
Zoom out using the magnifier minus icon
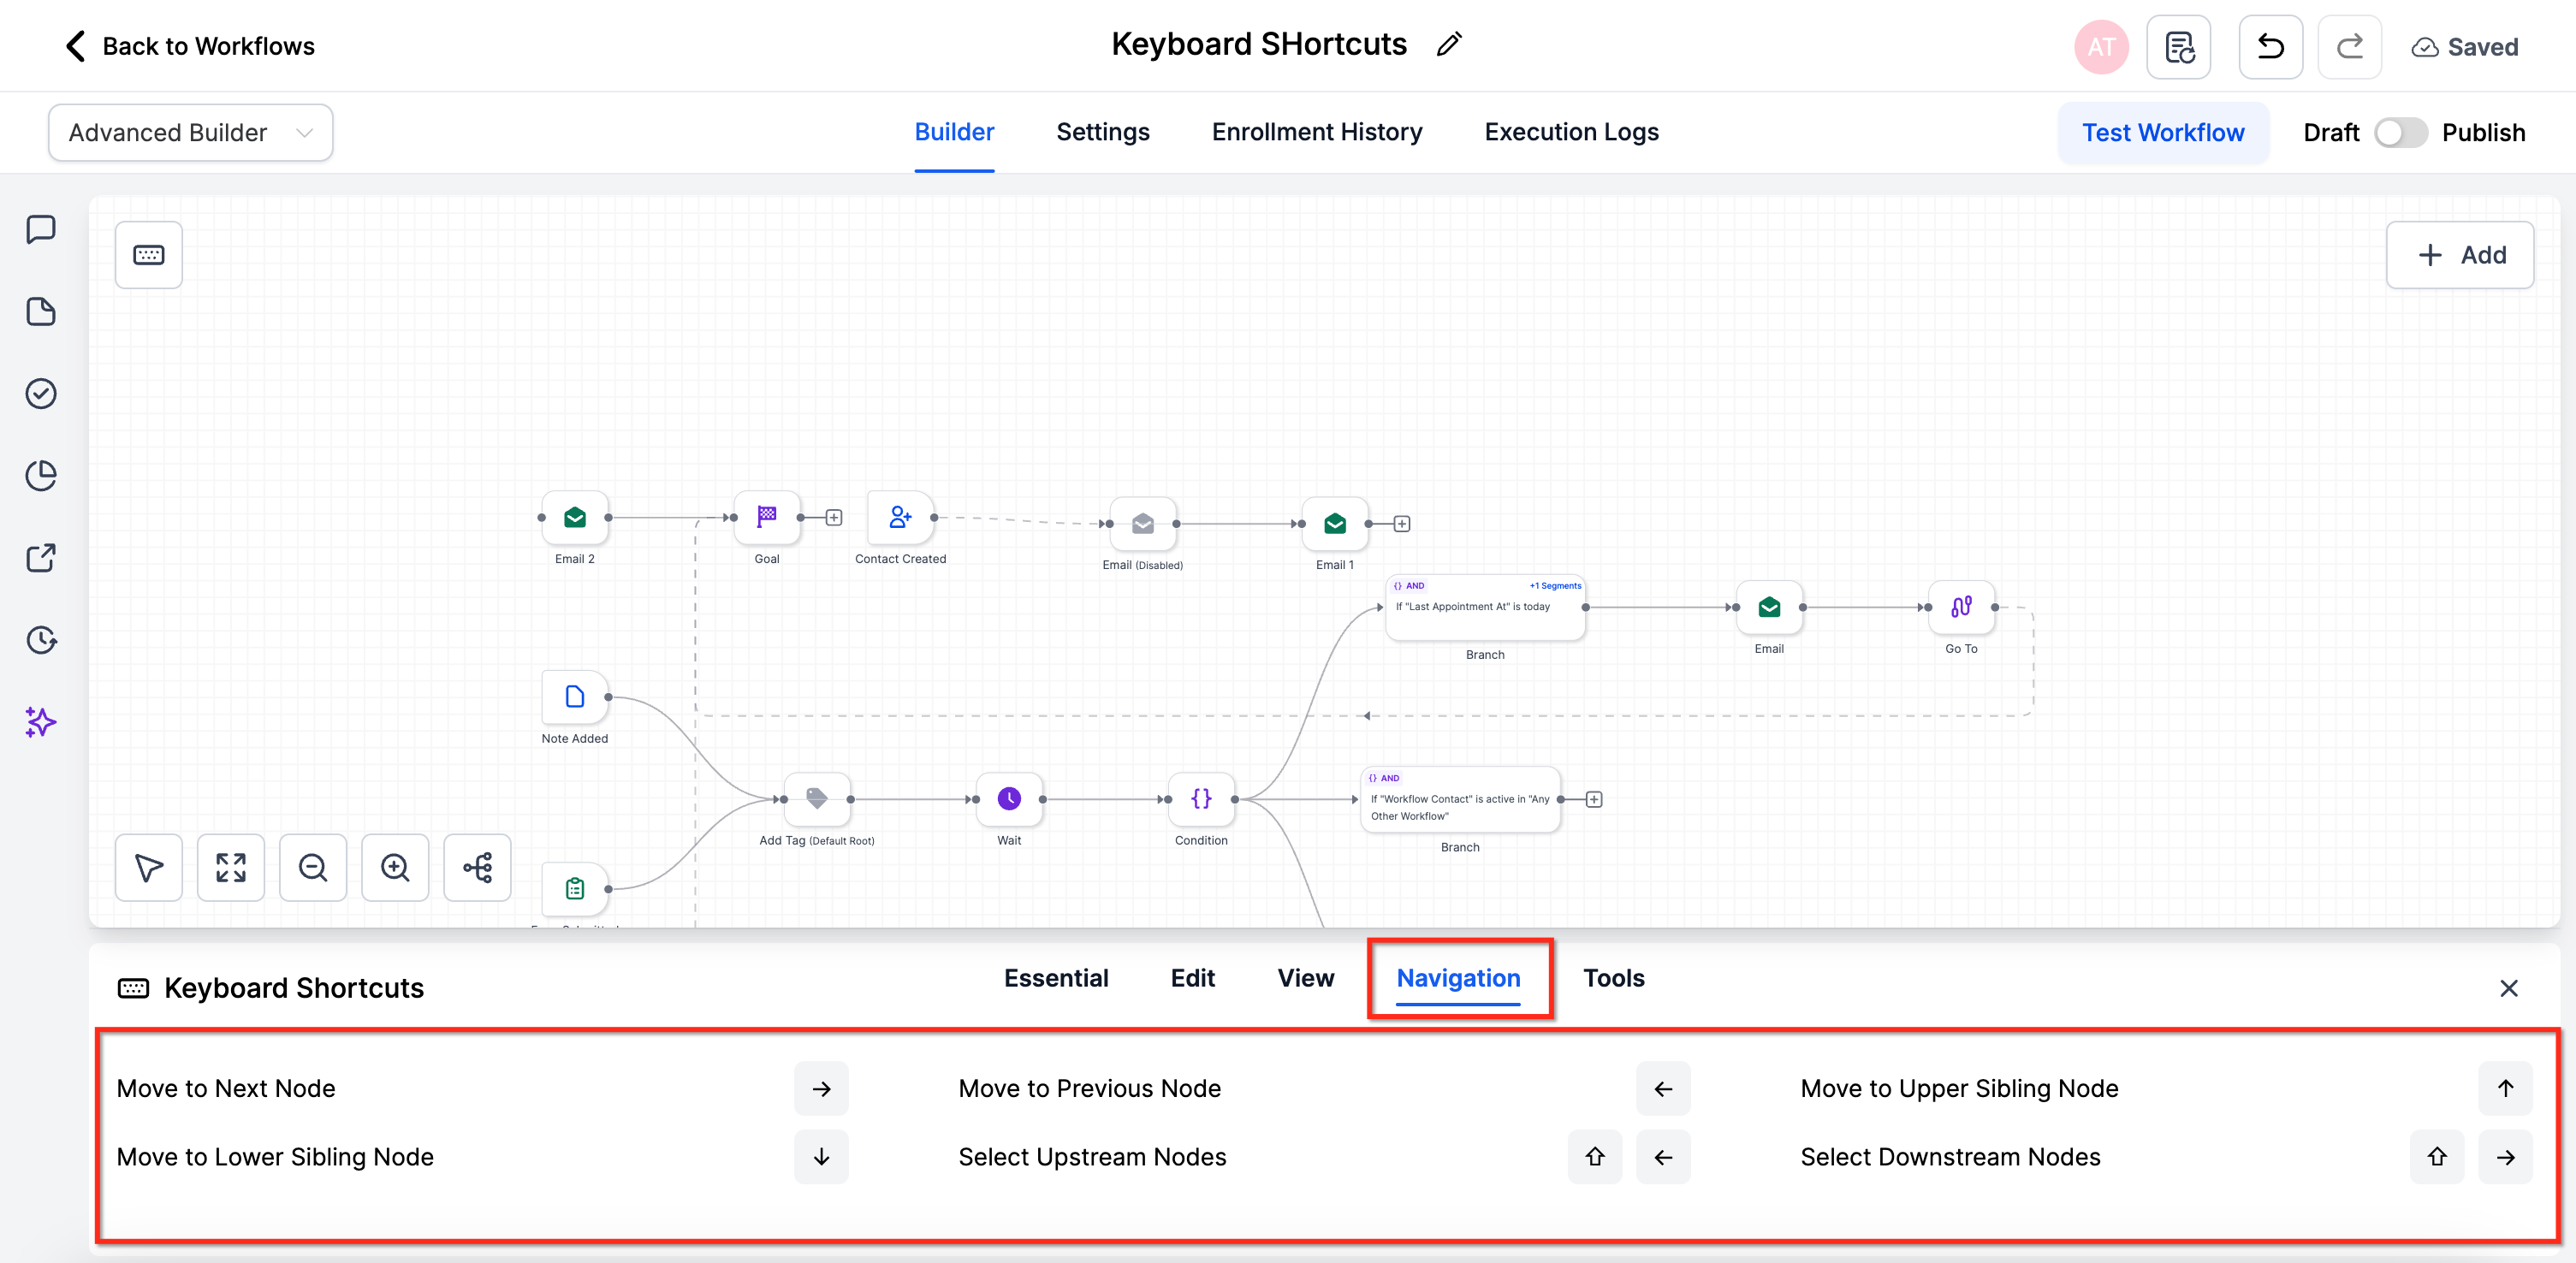(313, 867)
